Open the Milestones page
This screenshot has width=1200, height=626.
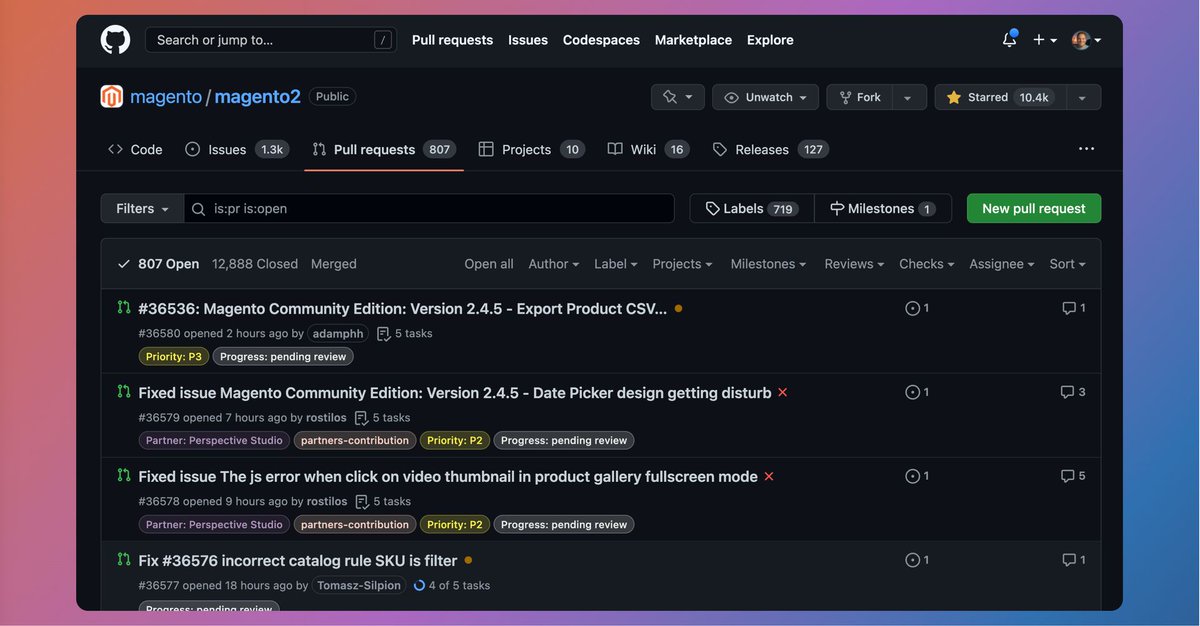882,208
